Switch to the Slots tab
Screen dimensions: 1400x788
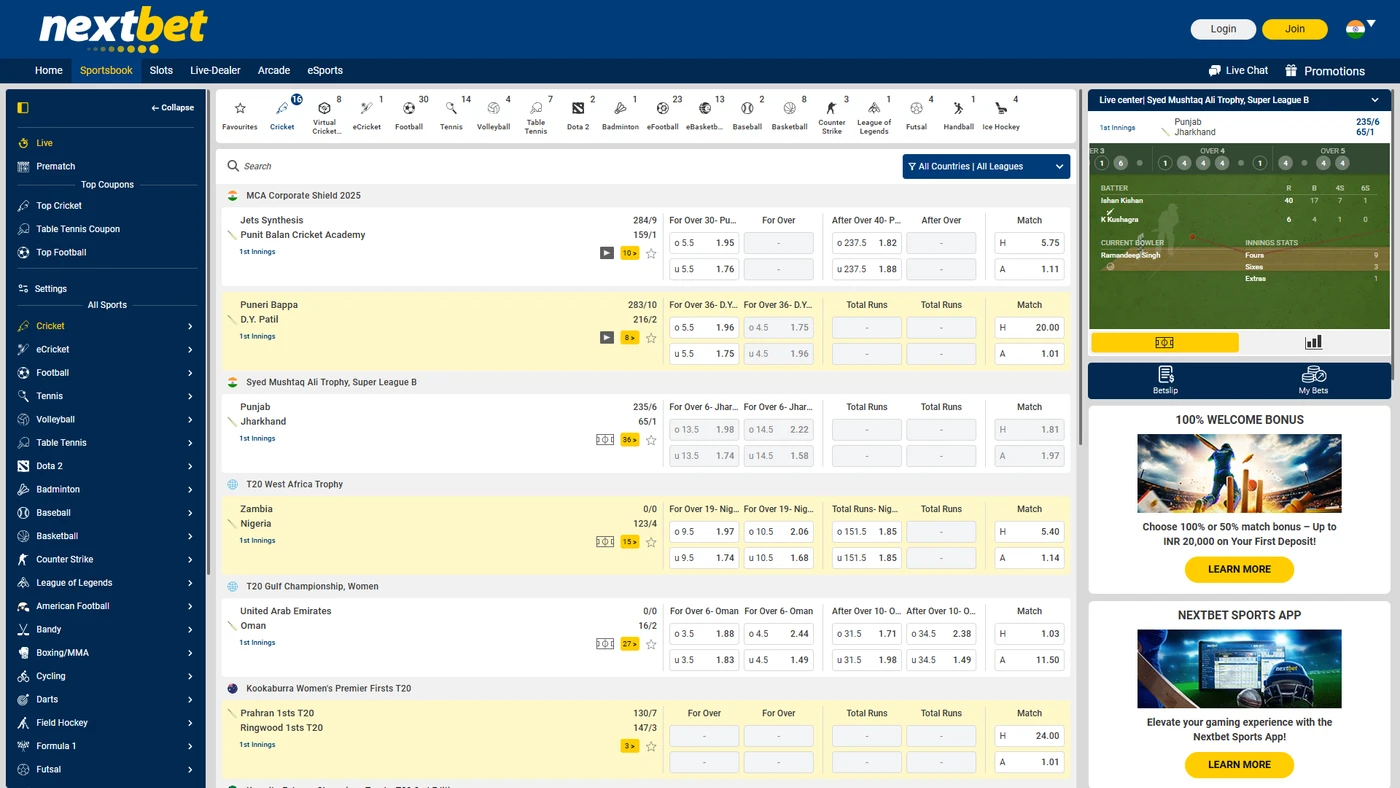click(x=160, y=70)
